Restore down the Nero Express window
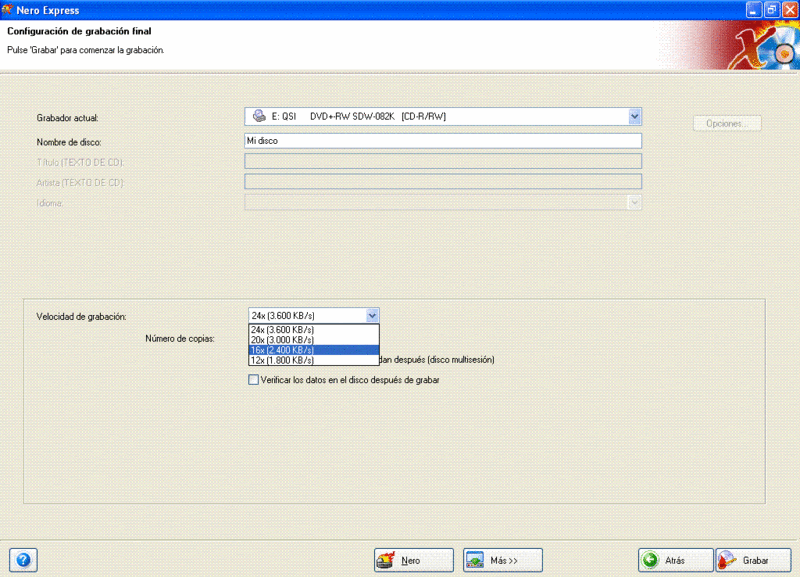 tap(772, 10)
